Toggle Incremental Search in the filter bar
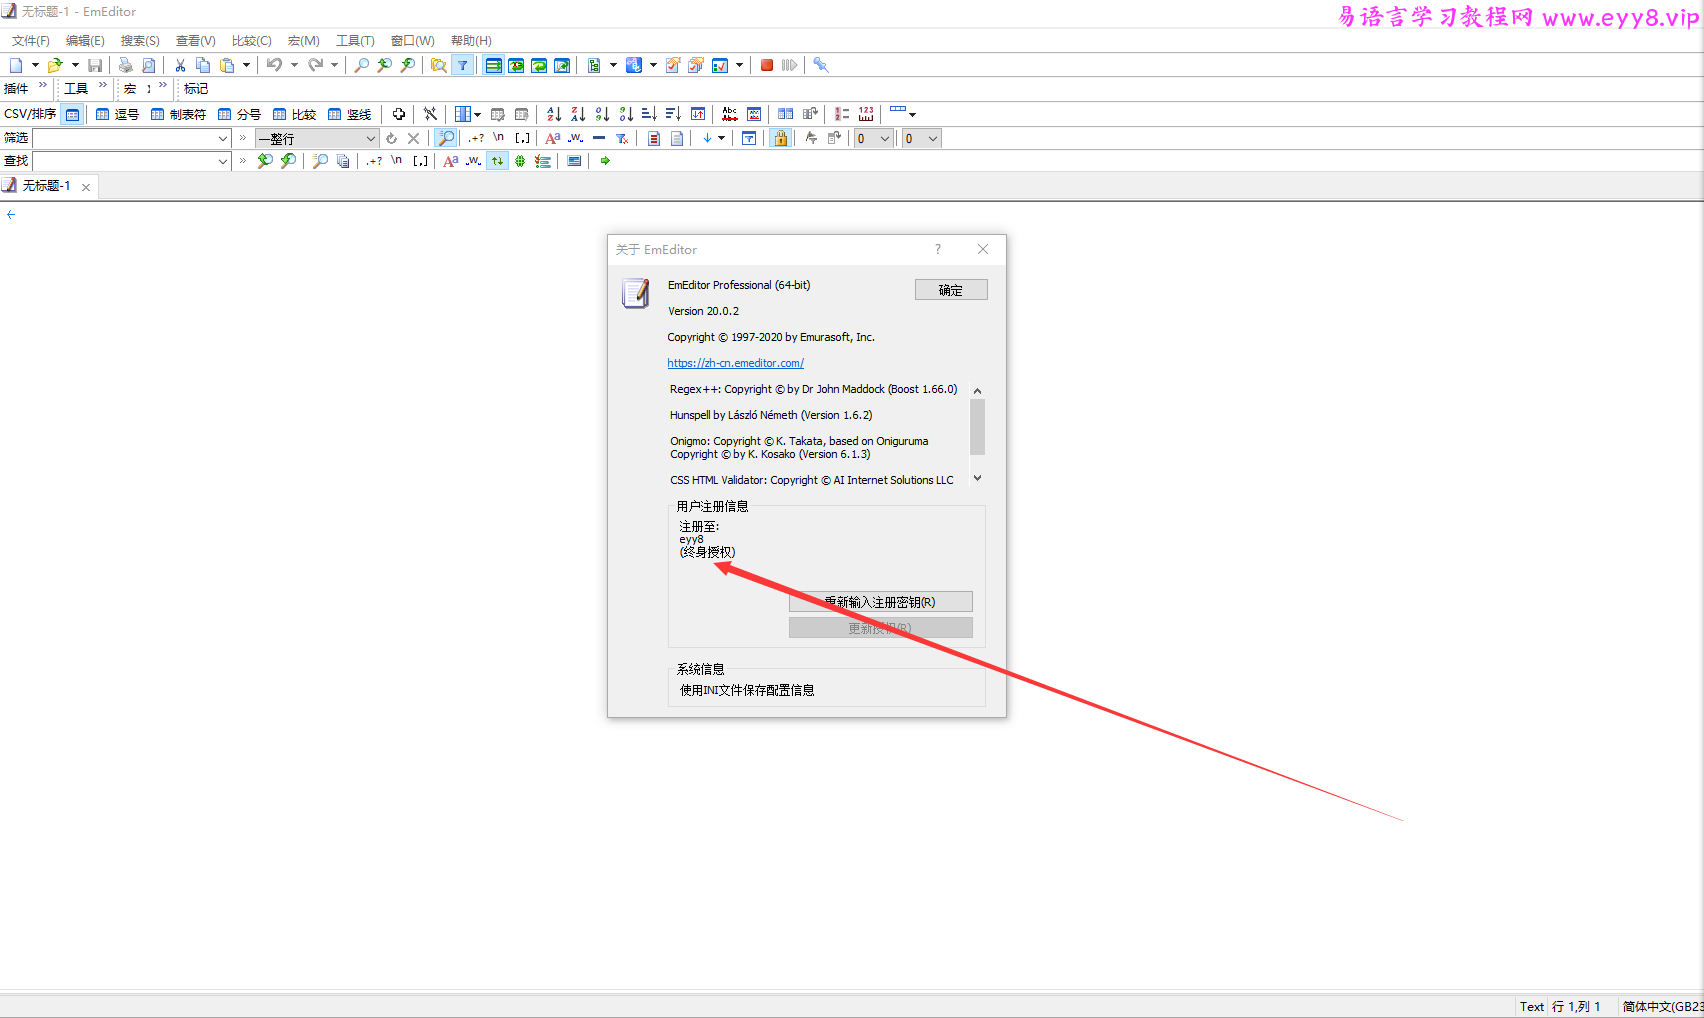The image size is (1704, 1018). click(x=446, y=139)
